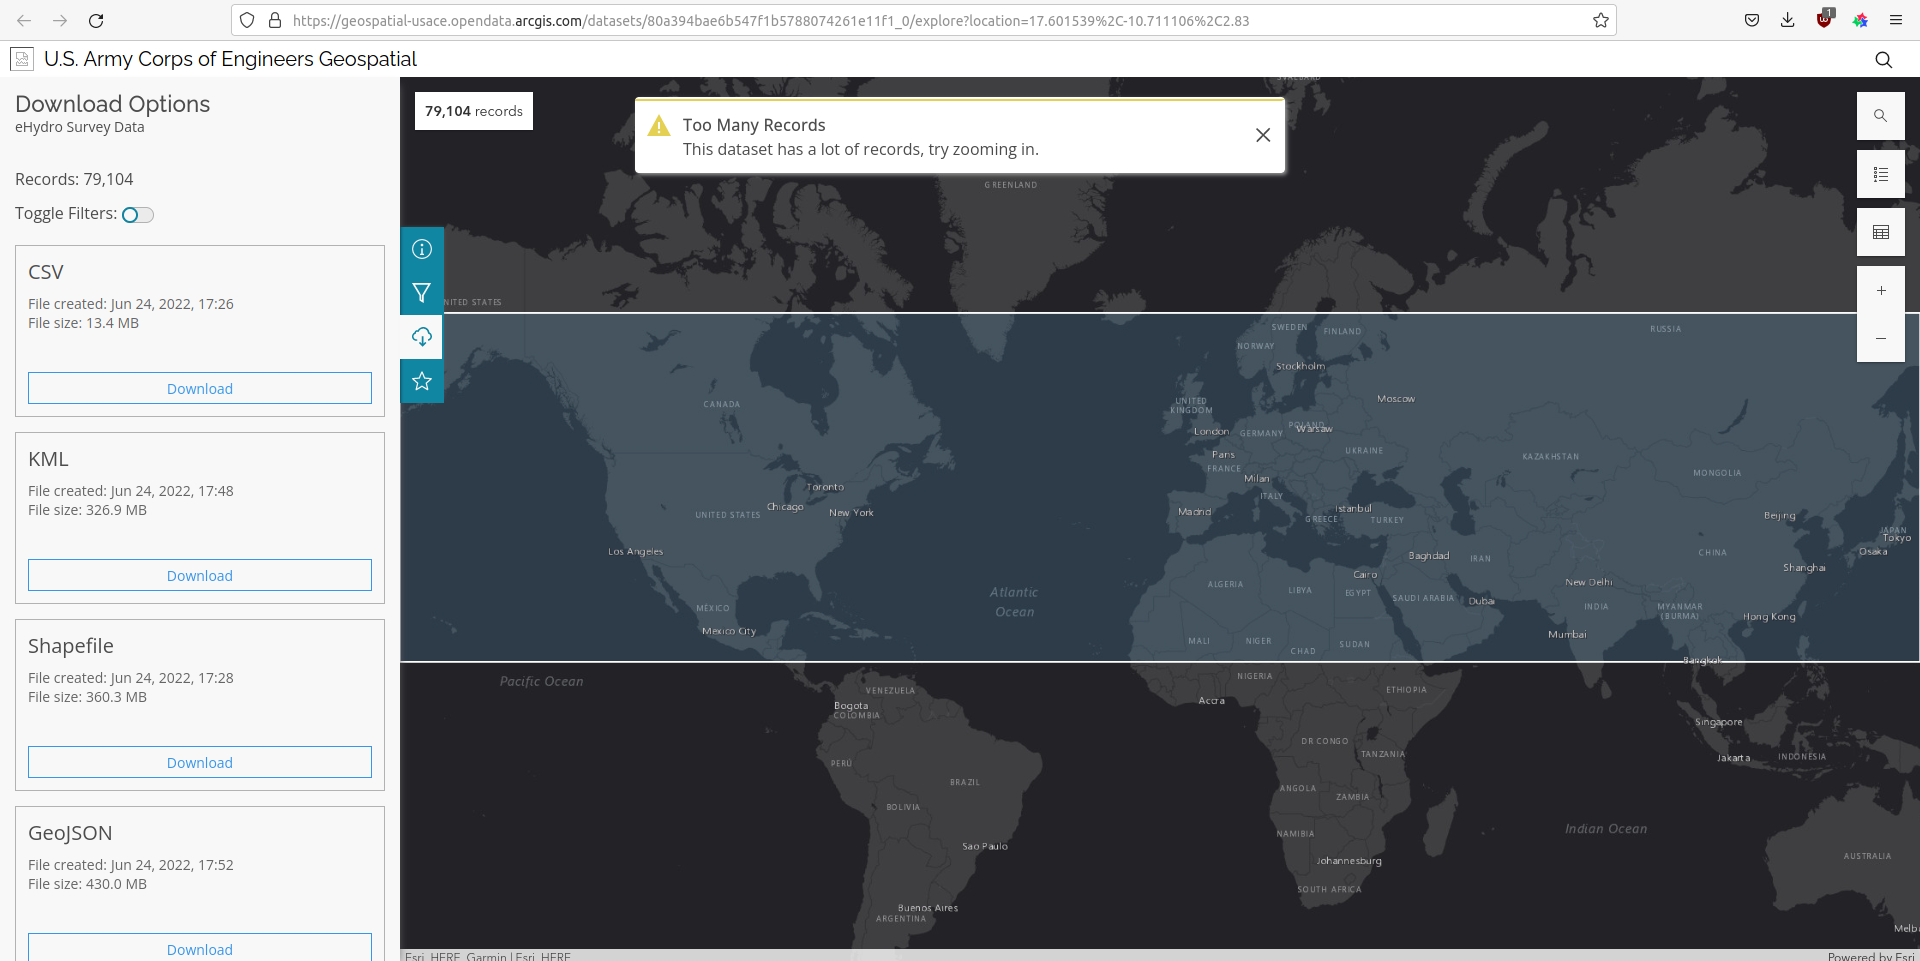The image size is (1920, 961).
Task: Open the favorites star panel
Action: tap(421, 381)
